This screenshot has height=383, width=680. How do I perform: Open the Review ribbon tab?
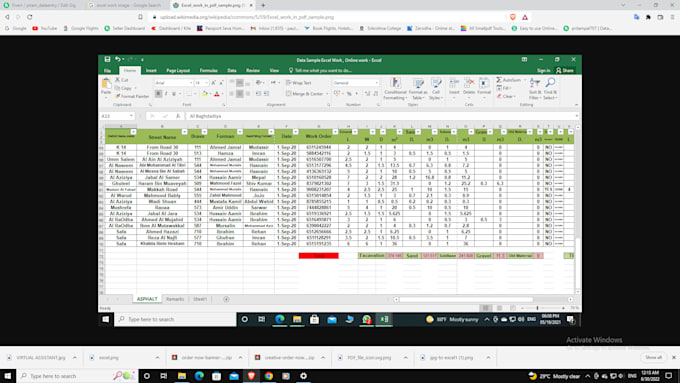pyautogui.click(x=253, y=70)
